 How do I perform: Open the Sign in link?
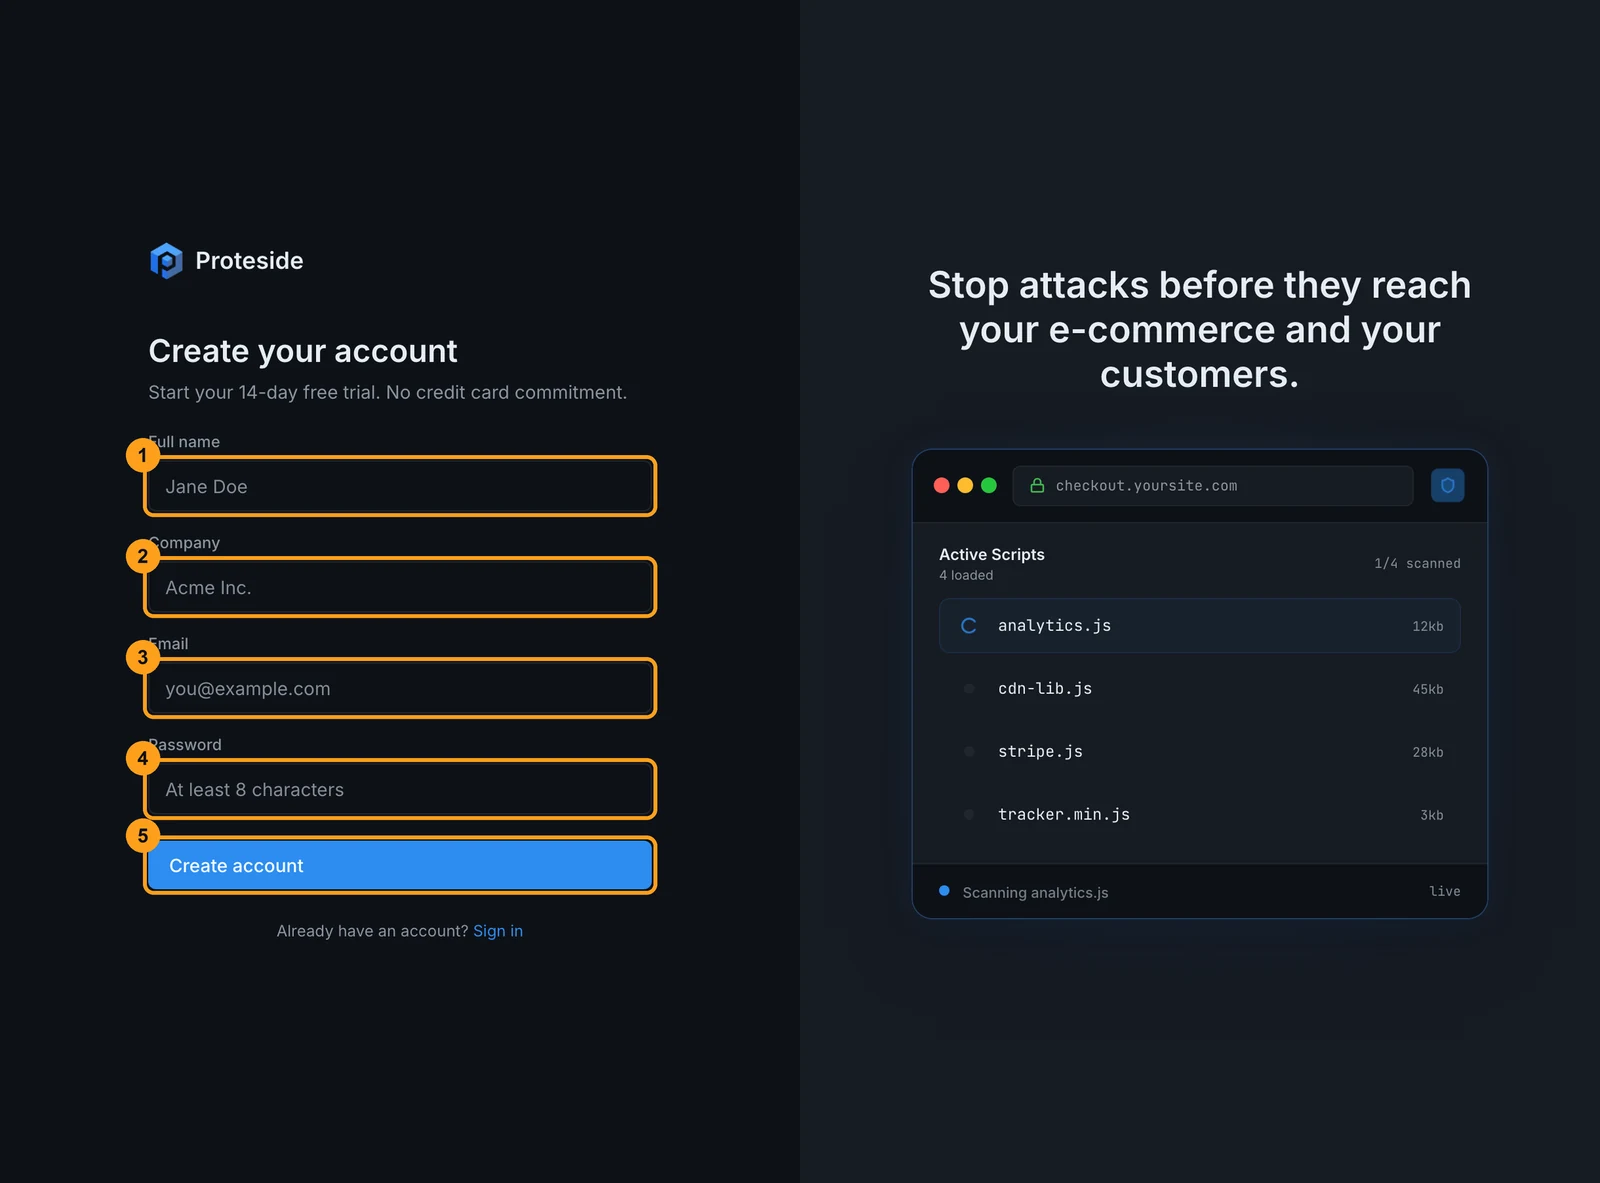(x=498, y=931)
